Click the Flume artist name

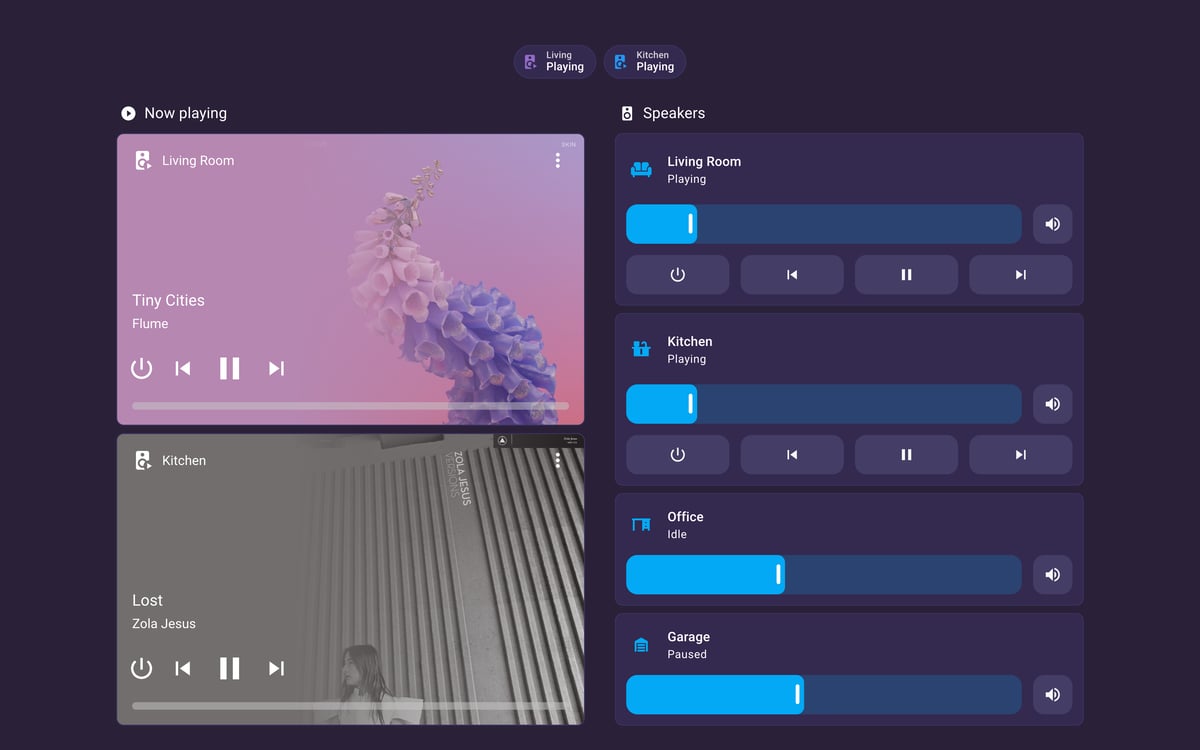pyautogui.click(x=150, y=324)
